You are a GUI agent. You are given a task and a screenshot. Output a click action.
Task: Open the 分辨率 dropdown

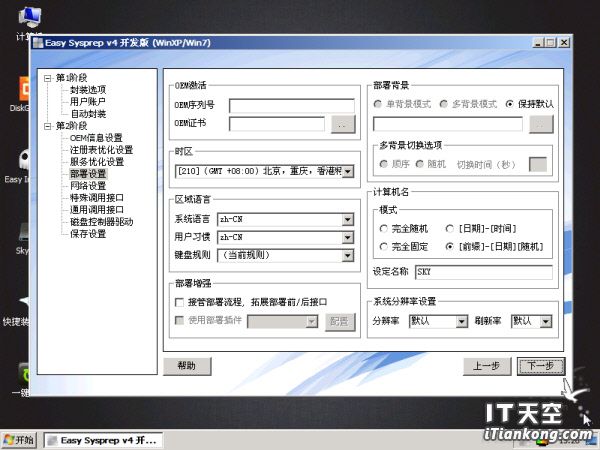coord(462,322)
